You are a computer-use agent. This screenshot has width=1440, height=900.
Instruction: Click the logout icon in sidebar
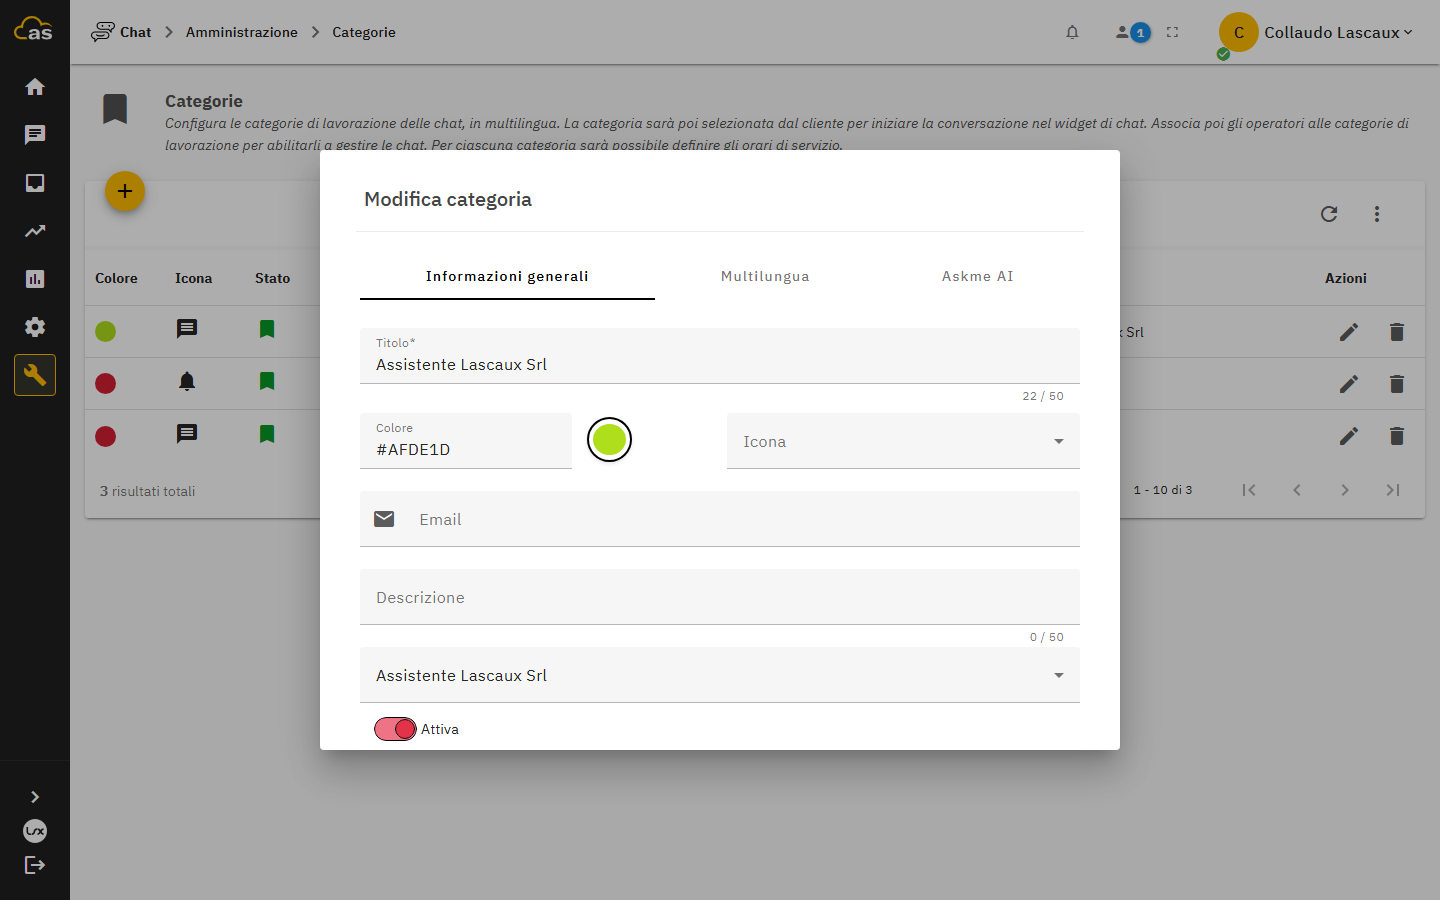click(35, 865)
